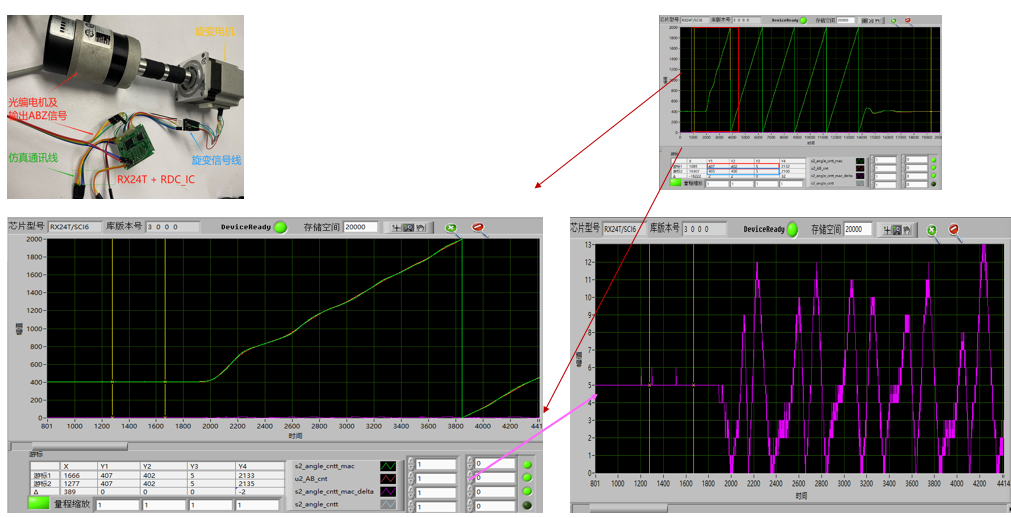The height and width of the screenshot is (518, 1011).
Task: Click DeviceReady indicator in bottom-left panel
Action: point(281,227)
